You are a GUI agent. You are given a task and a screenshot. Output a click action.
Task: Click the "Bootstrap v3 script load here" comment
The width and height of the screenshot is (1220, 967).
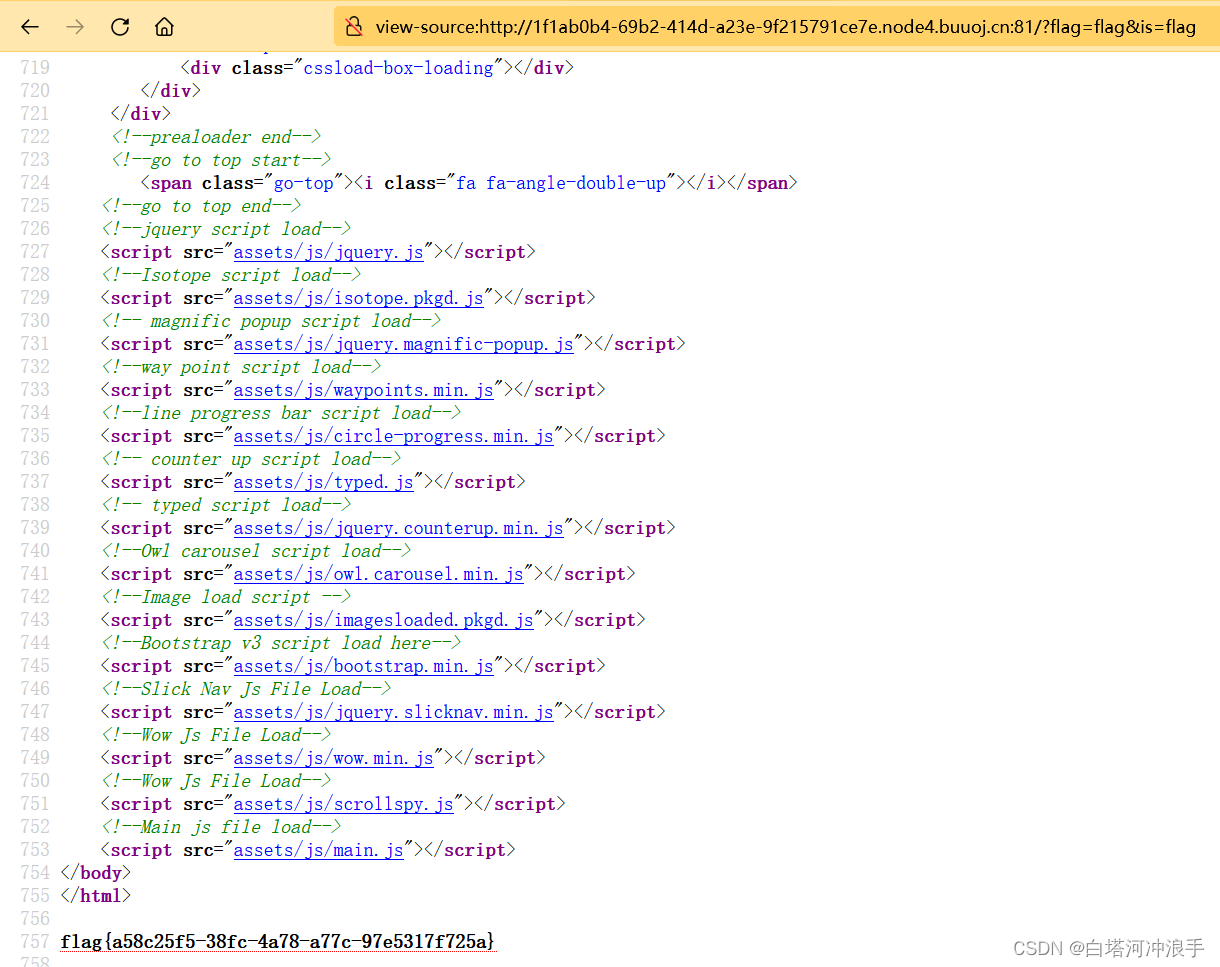pos(281,643)
